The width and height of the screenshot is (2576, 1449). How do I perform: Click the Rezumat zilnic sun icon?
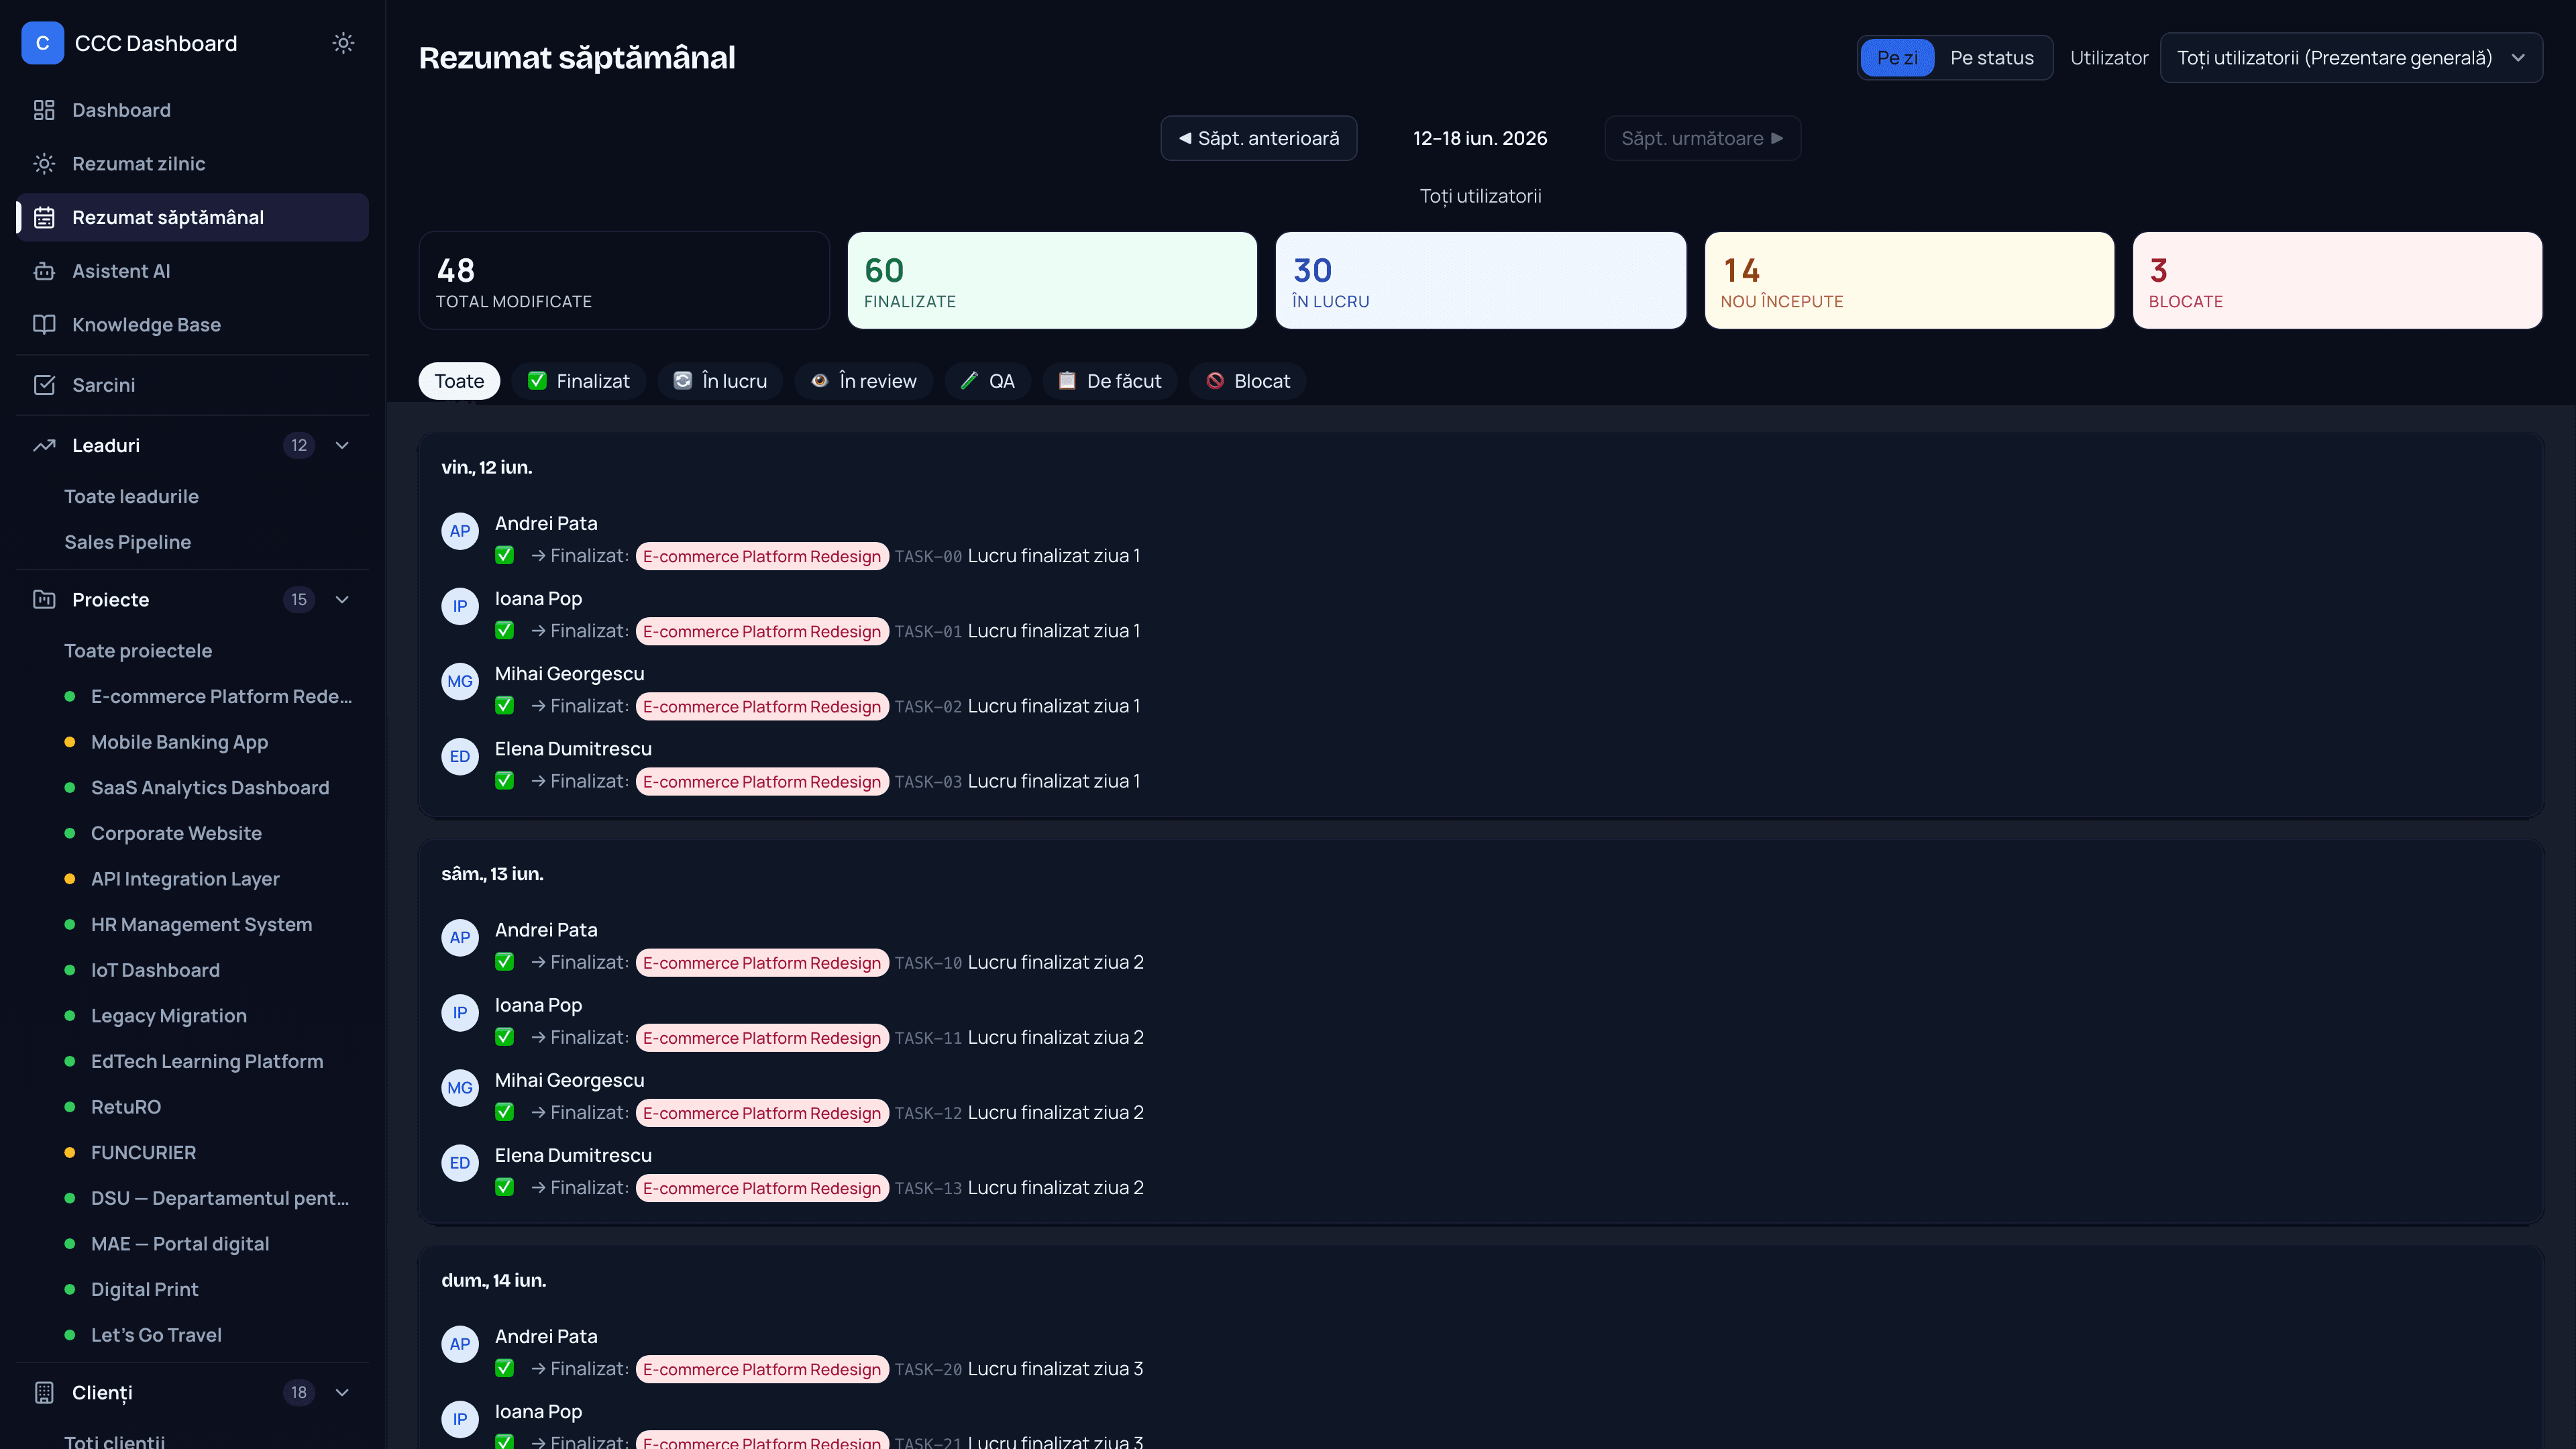point(44,164)
